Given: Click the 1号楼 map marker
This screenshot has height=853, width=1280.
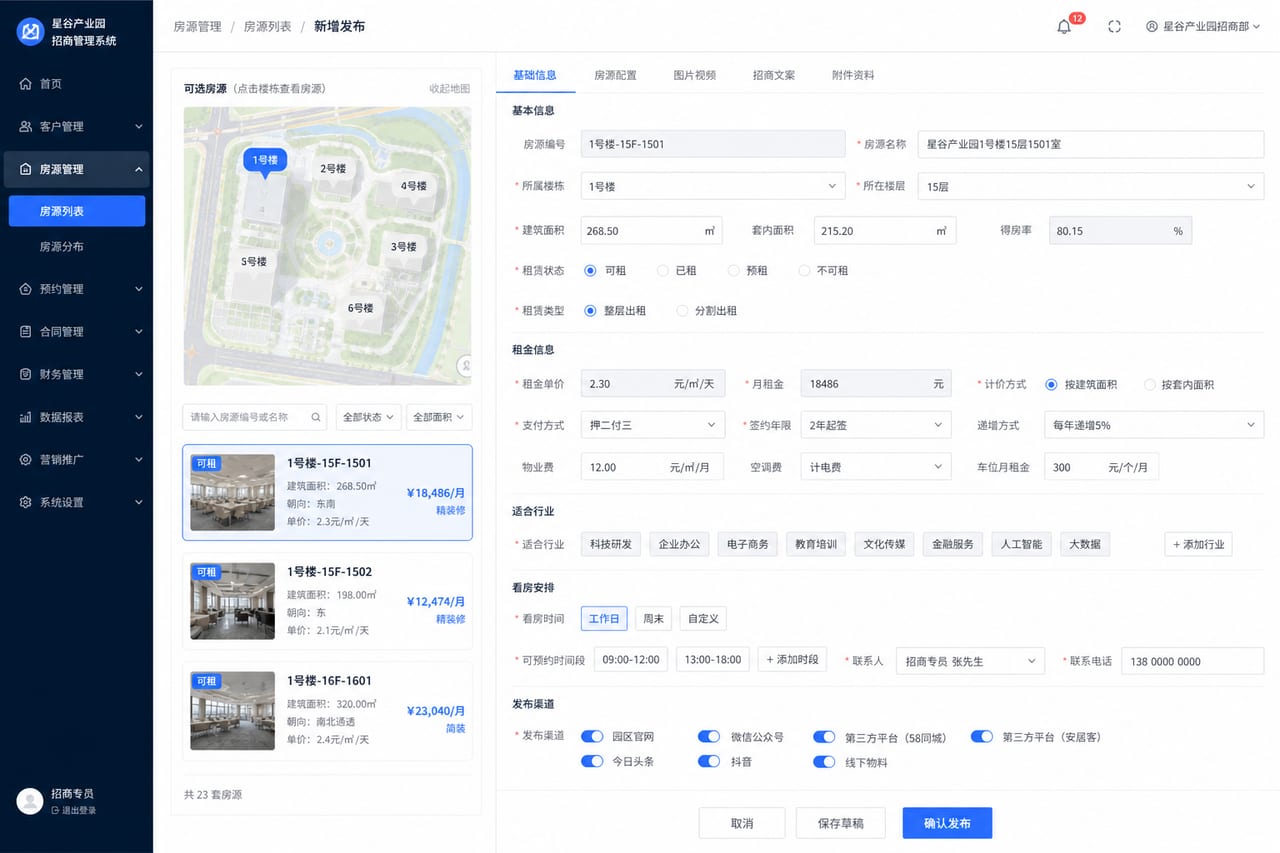Looking at the screenshot, I should [x=265, y=162].
